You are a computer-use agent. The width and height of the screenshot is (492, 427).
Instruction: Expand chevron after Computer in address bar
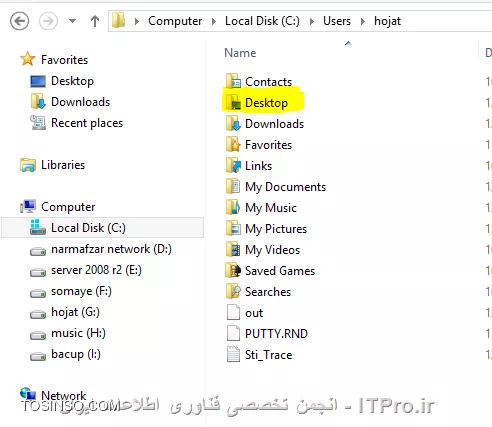(x=214, y=22)
